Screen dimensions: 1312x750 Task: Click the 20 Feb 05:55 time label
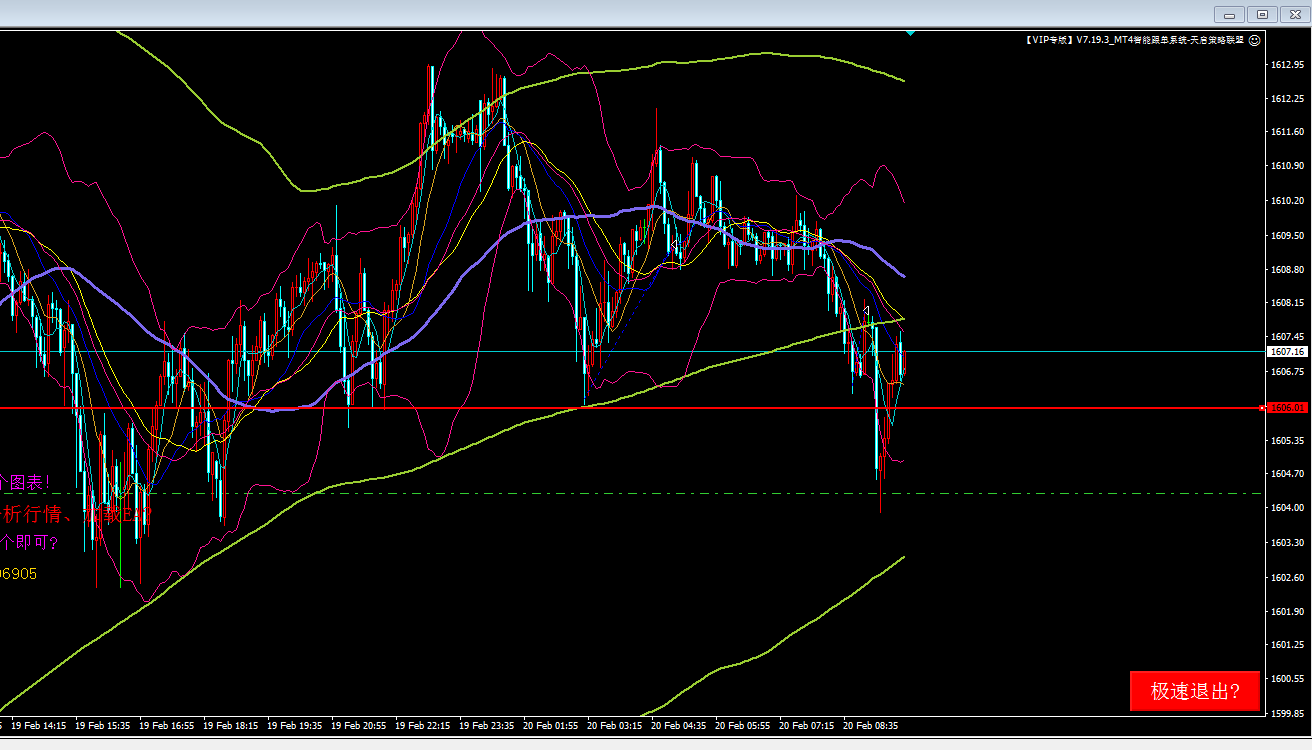tap(742, 725)
